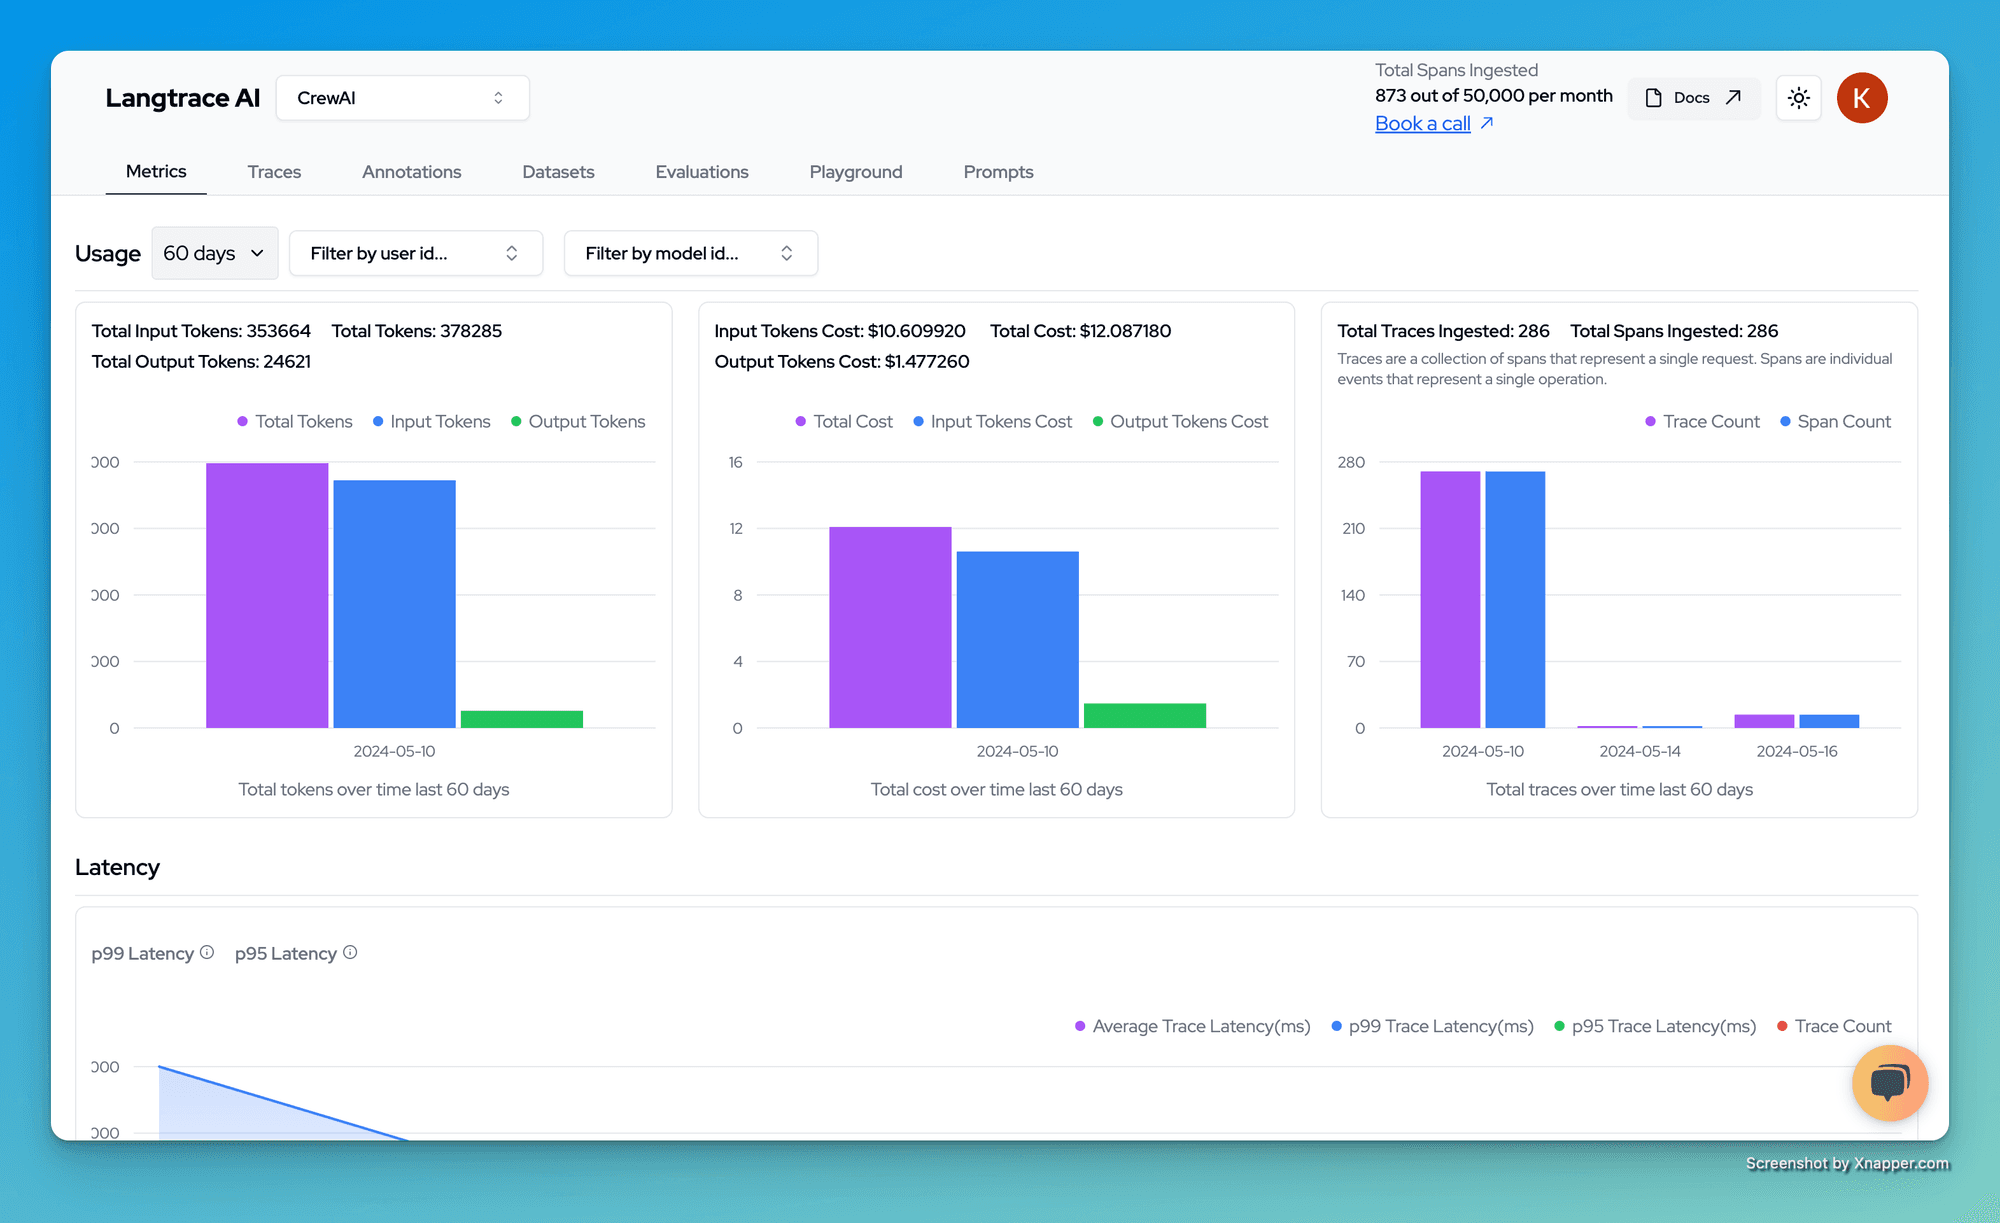This screenshot has width=2000, height=1223.
Task: Click the green Output Tokens Cost bar
Action: pos(1145,715)
